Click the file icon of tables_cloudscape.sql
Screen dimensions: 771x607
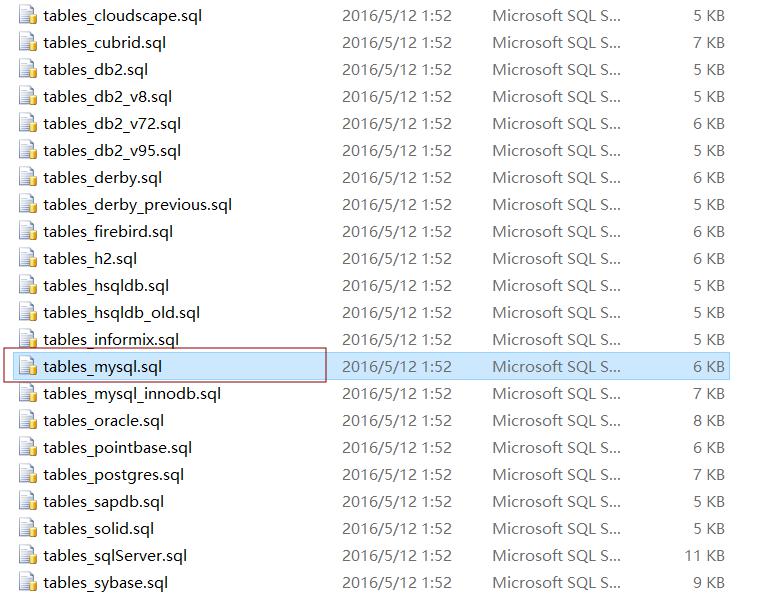pos(28,15)
